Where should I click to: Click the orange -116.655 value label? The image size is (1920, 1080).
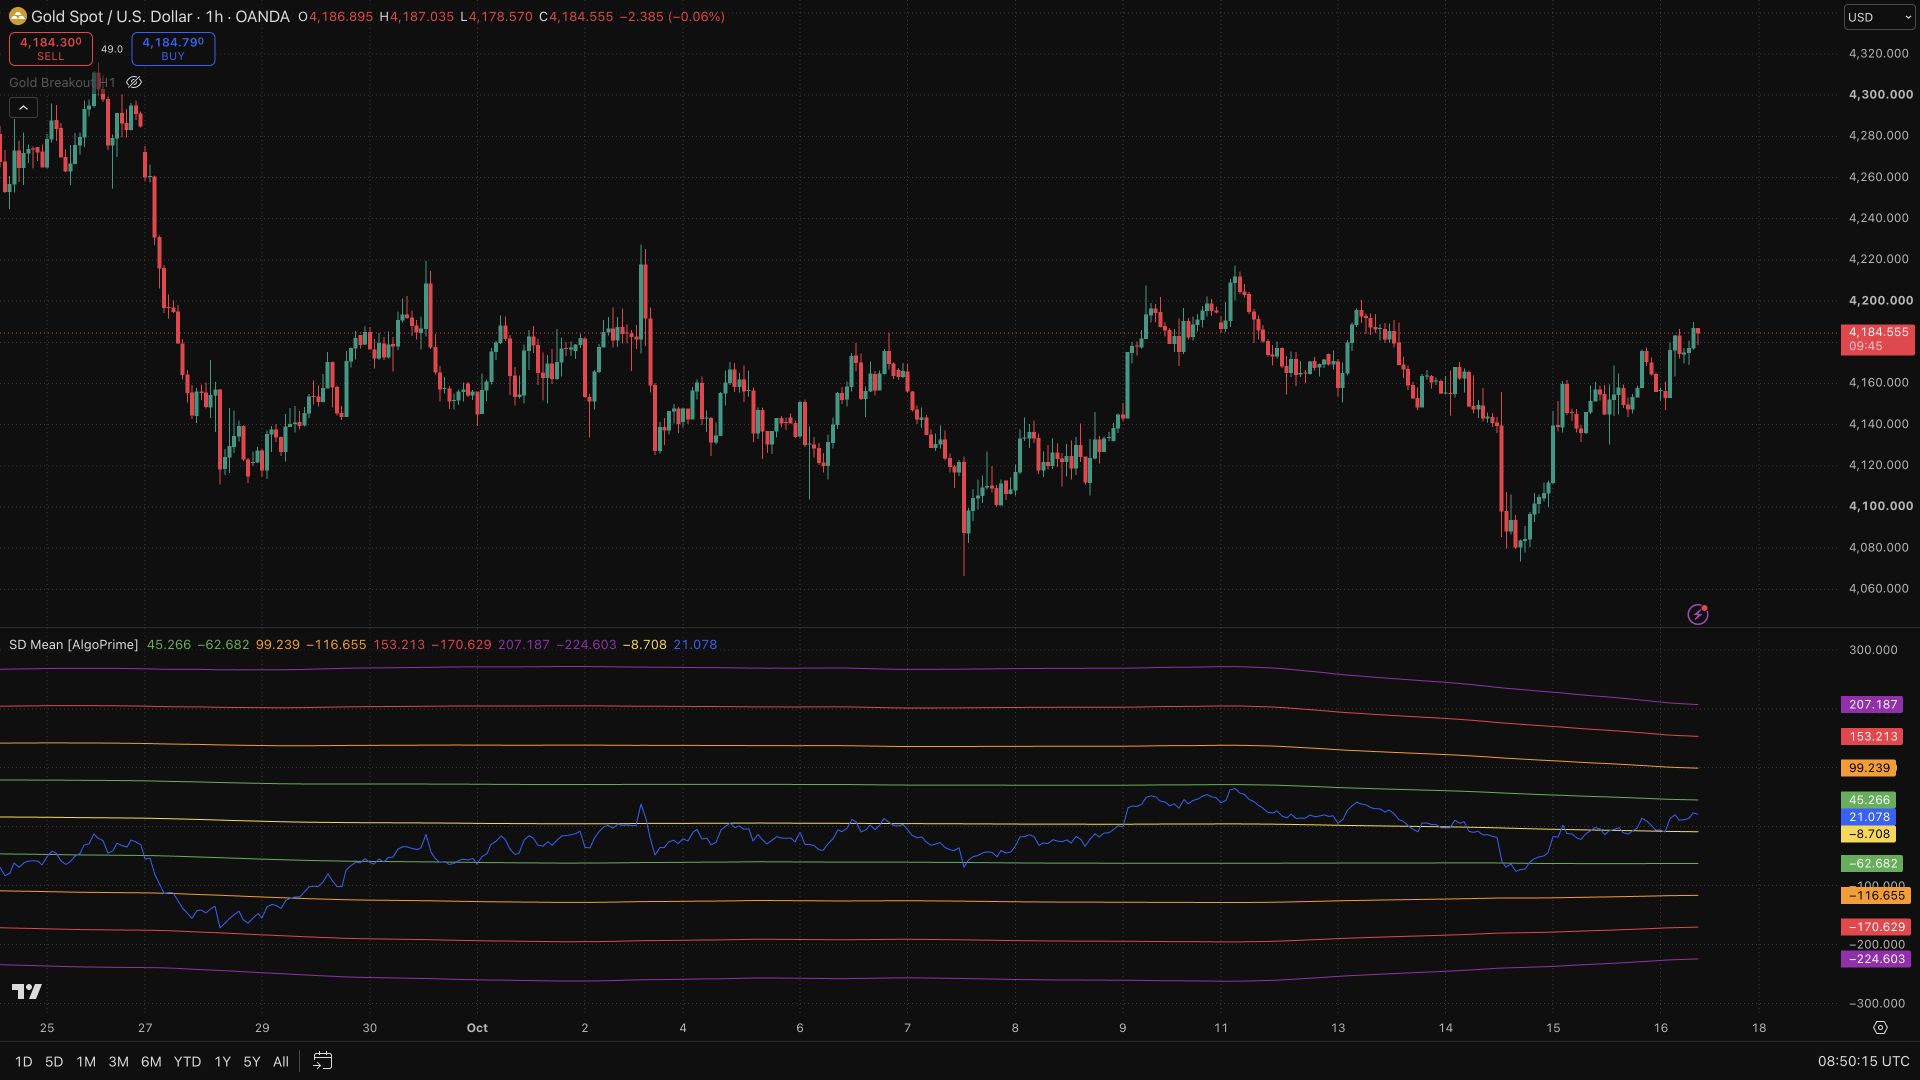pyautogui.click(x=1876, y=896)
